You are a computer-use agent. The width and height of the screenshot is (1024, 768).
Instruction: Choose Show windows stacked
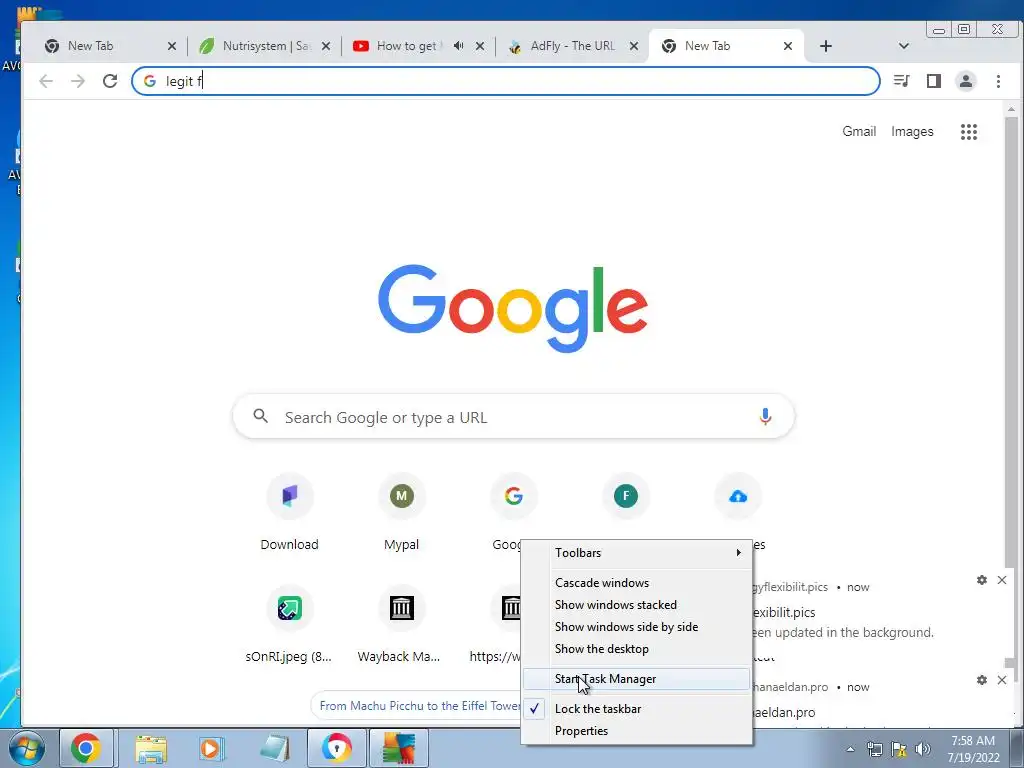point(637,605)
